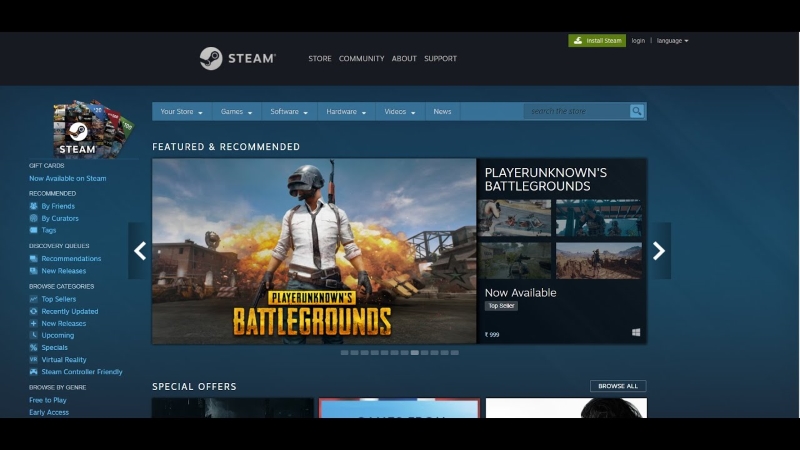
Task: Expand the Games dropdown
Action: 236,111
